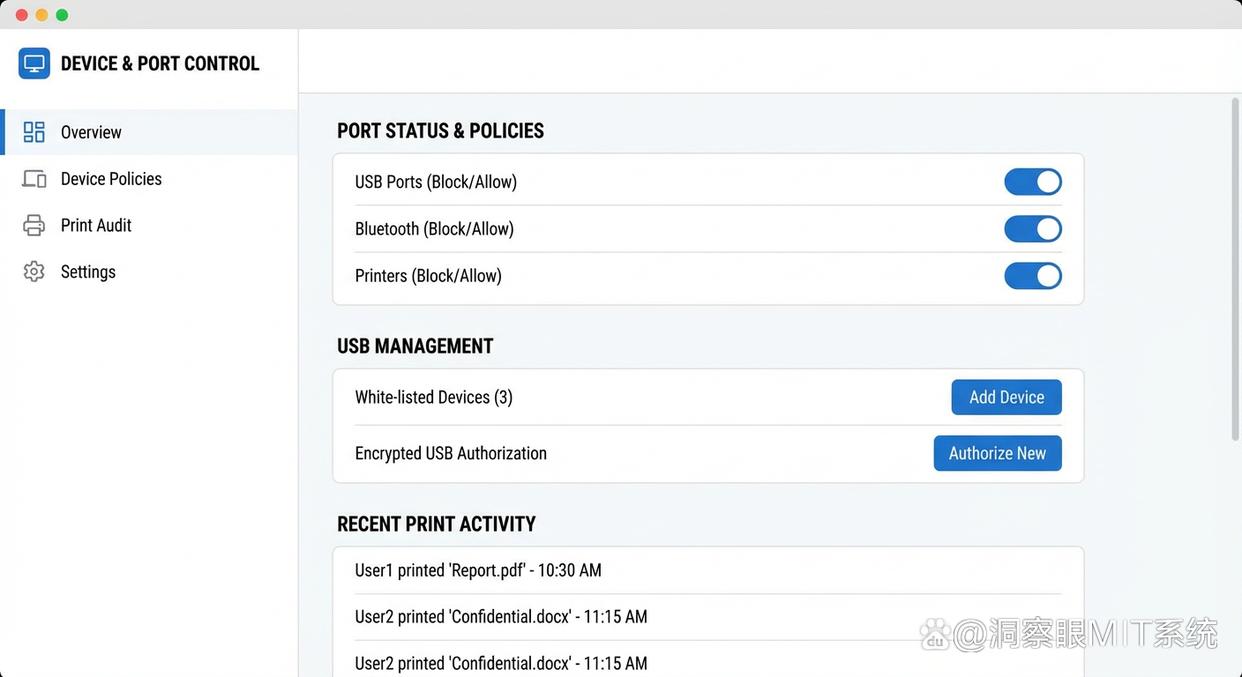
Task: Click the green maximize window button
Action: coord(62,15)
